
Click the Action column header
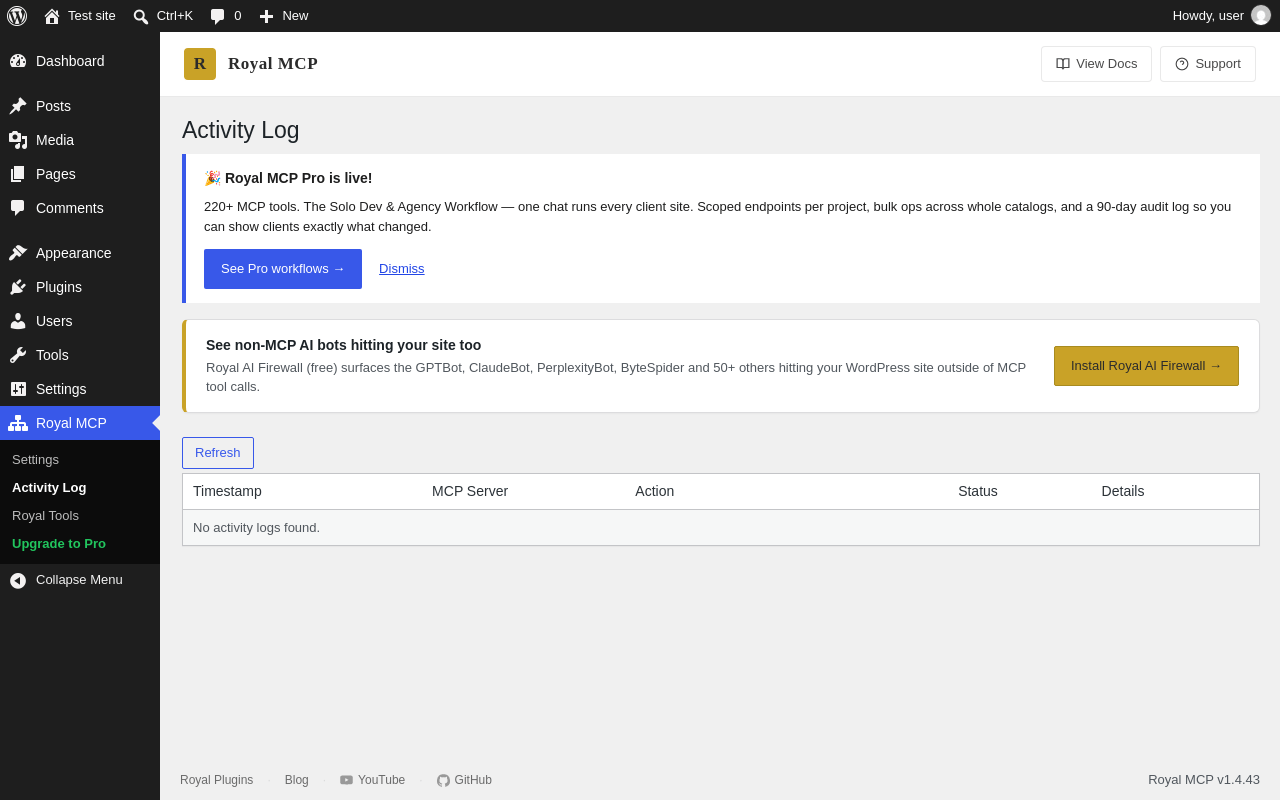[x=655, y=491]
